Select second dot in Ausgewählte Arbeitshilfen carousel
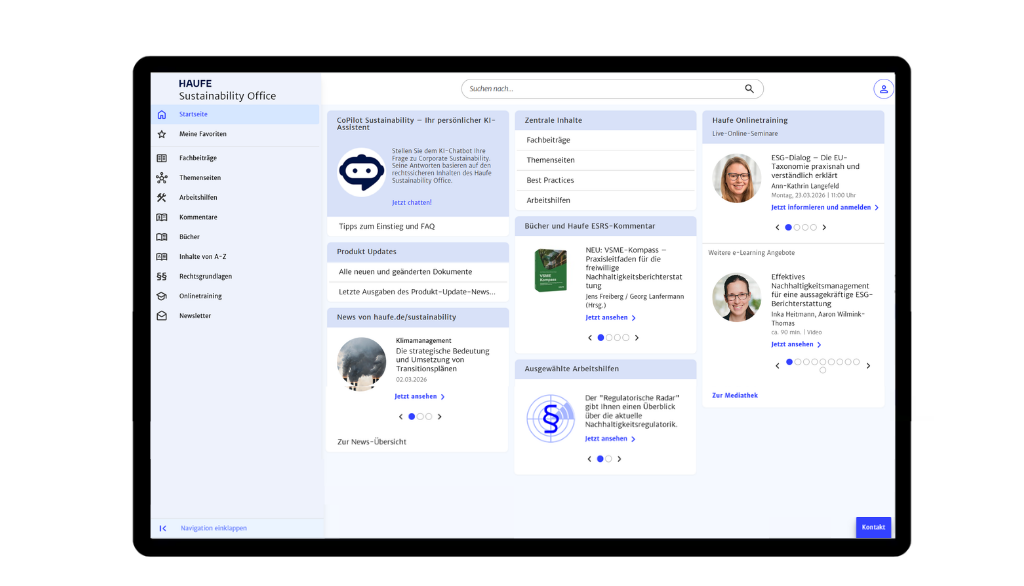1024x586 pixels. point(608,459)
